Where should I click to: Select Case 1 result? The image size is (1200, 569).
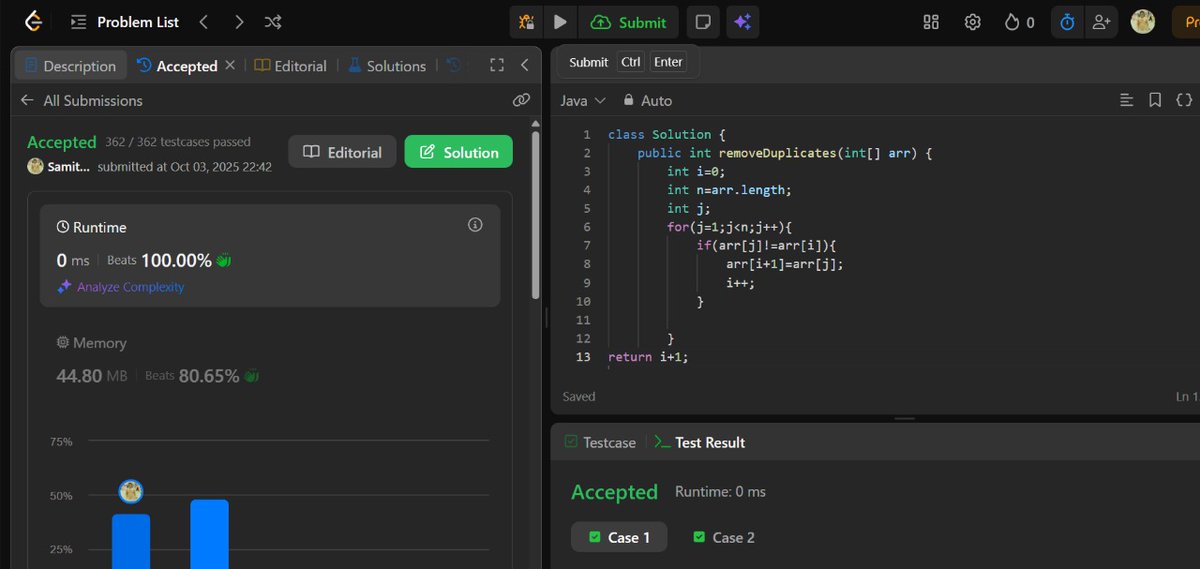tap(620, 537)
